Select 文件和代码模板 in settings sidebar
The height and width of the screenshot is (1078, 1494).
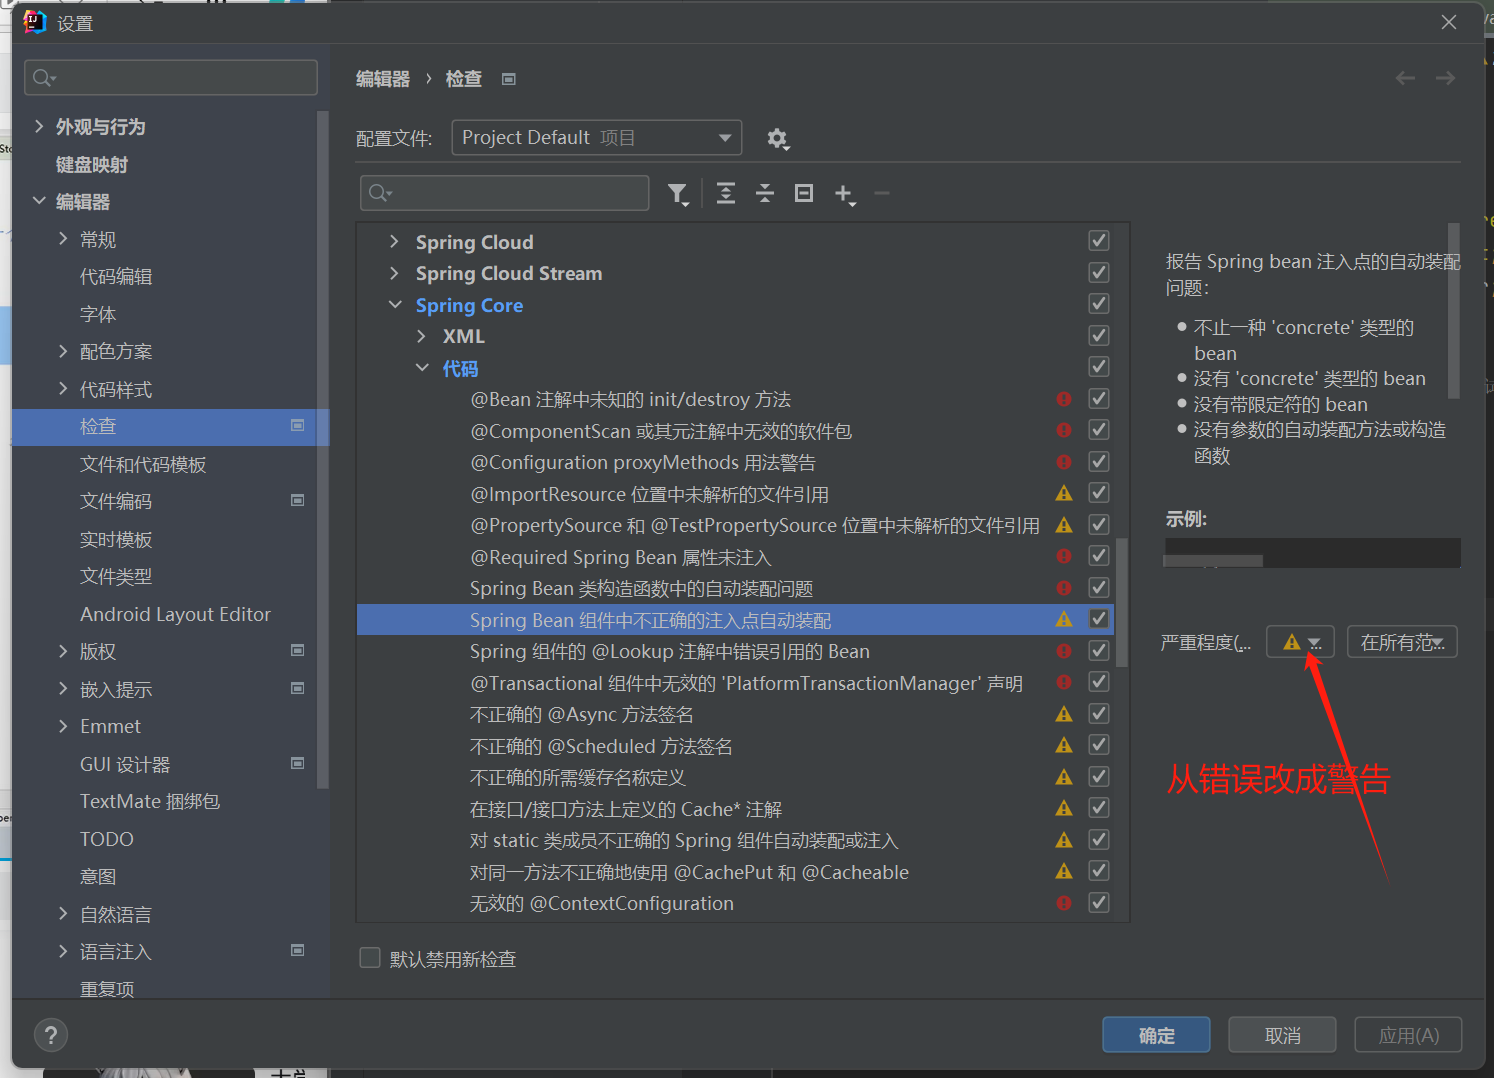point(143,464)
